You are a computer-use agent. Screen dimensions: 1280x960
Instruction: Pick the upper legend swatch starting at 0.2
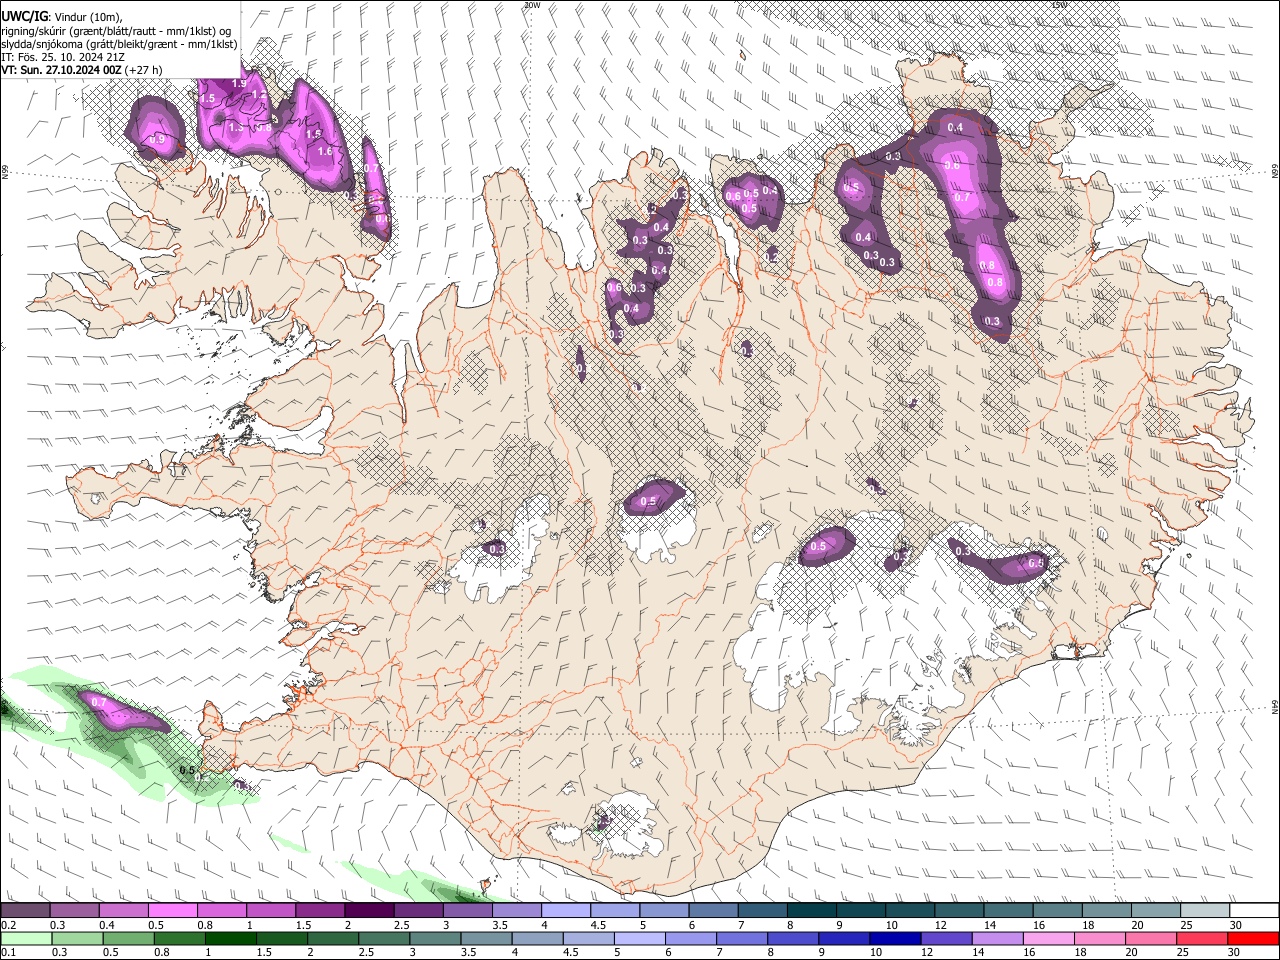tap(25, 910)
